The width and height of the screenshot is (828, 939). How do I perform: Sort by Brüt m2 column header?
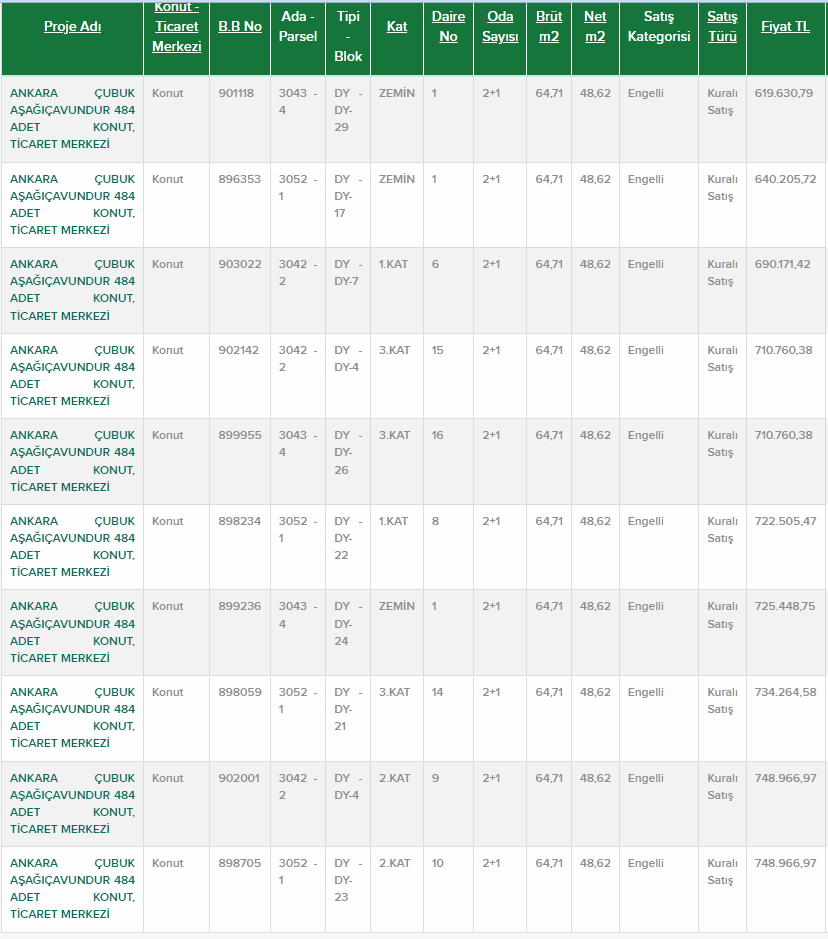click(549, 27)
